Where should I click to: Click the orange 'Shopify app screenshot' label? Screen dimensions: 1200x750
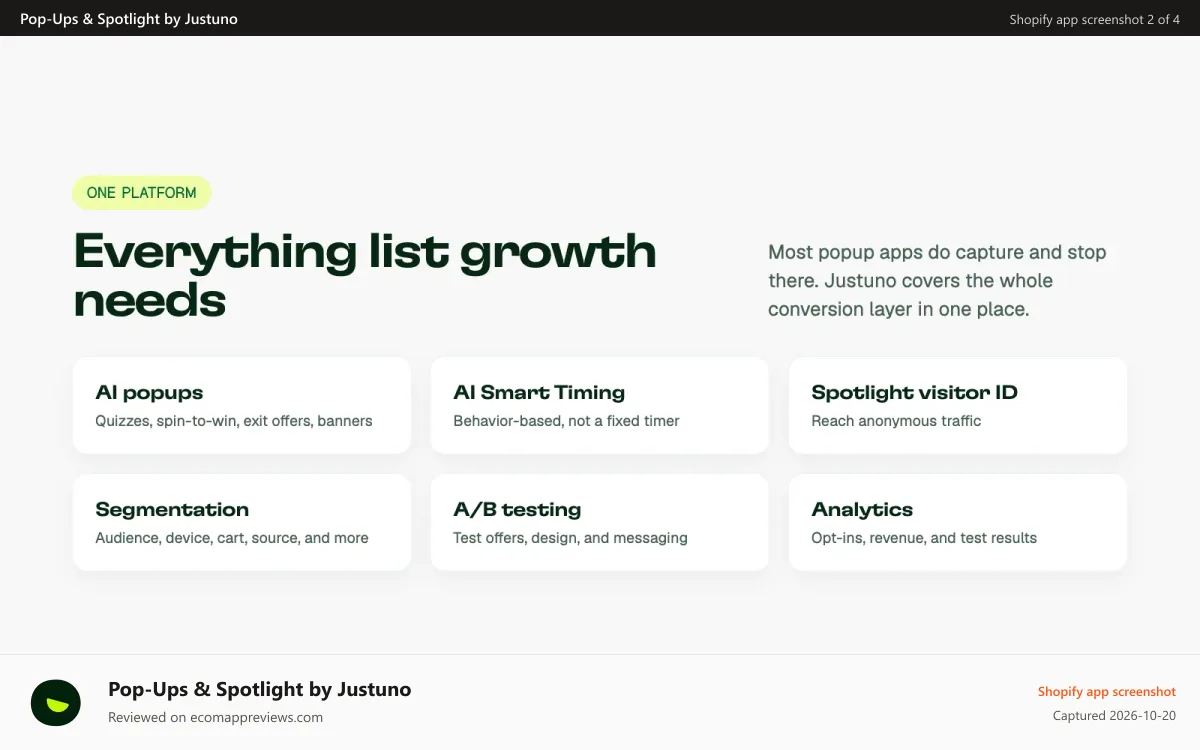1107,692
